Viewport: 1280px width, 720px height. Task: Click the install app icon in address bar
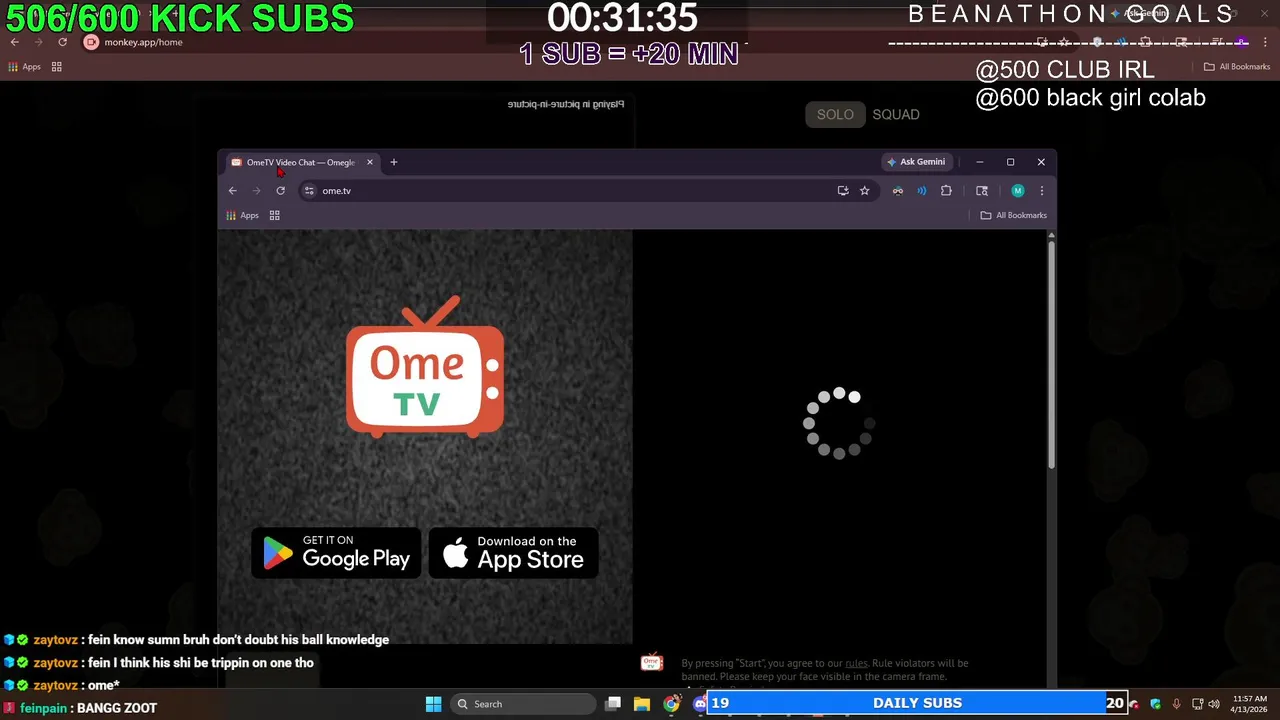pos(843,191)
